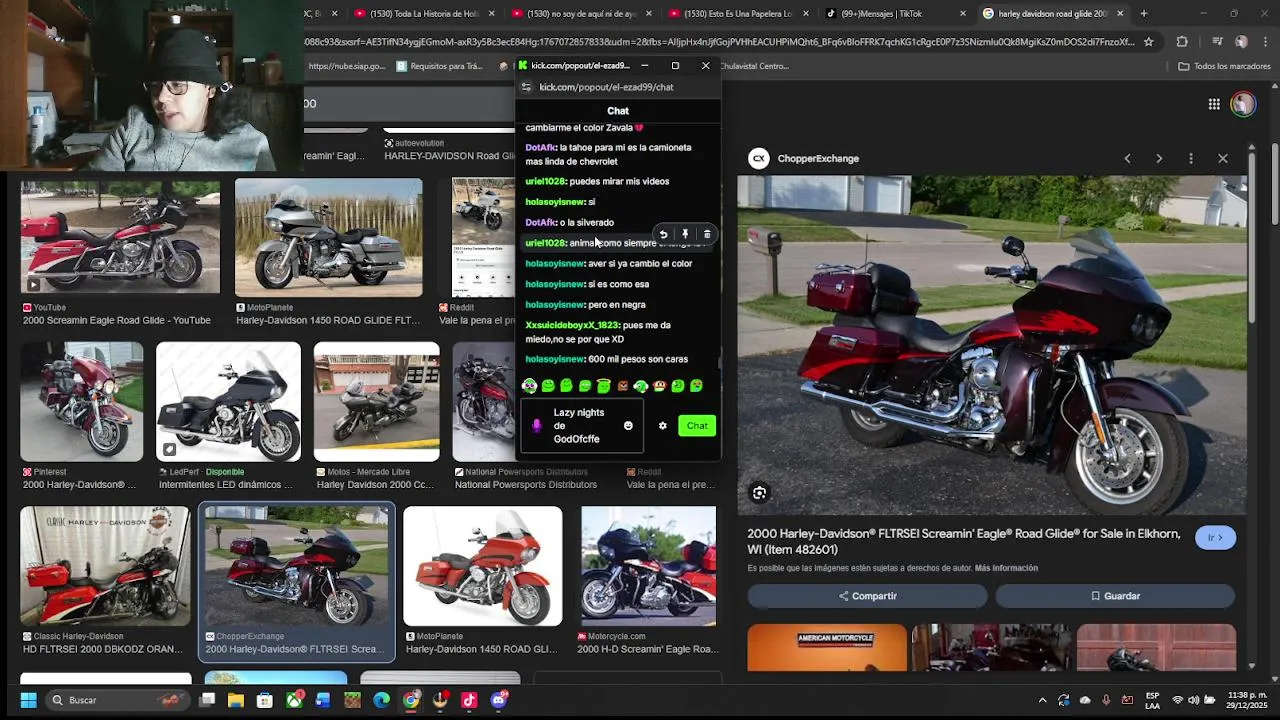Image resolution: width=1280 pixels, height=720 pixels.
Task: Click the purple microphone icon in chat input
Action: 537,426
